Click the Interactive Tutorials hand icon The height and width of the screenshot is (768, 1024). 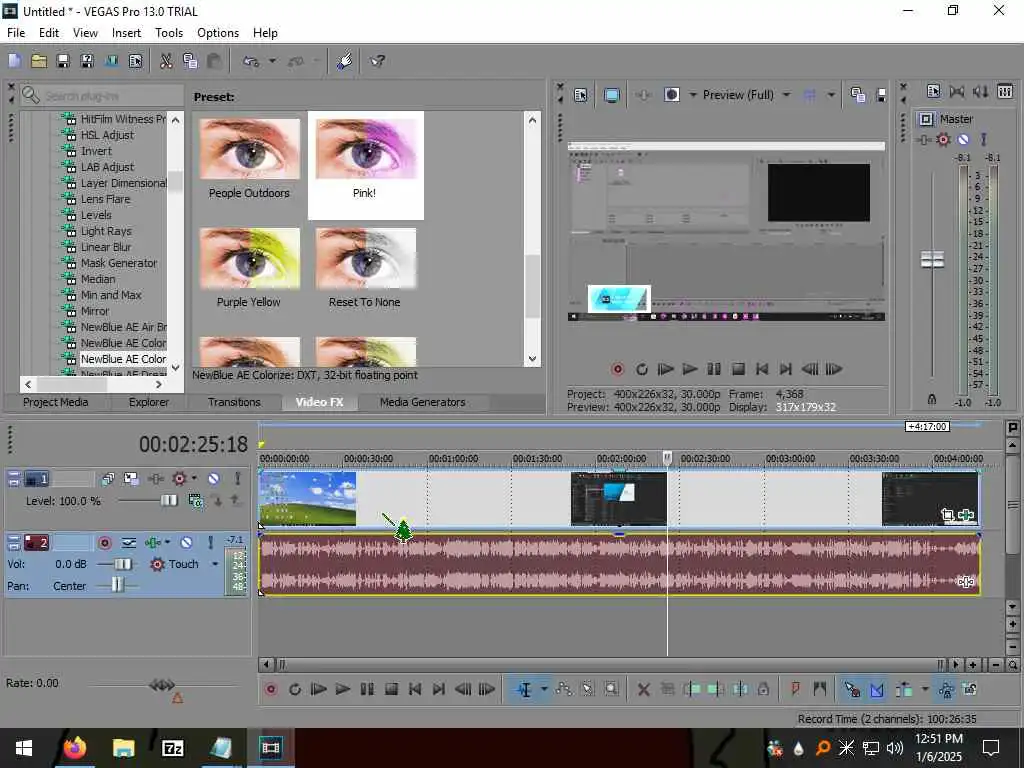click(345, 61)
